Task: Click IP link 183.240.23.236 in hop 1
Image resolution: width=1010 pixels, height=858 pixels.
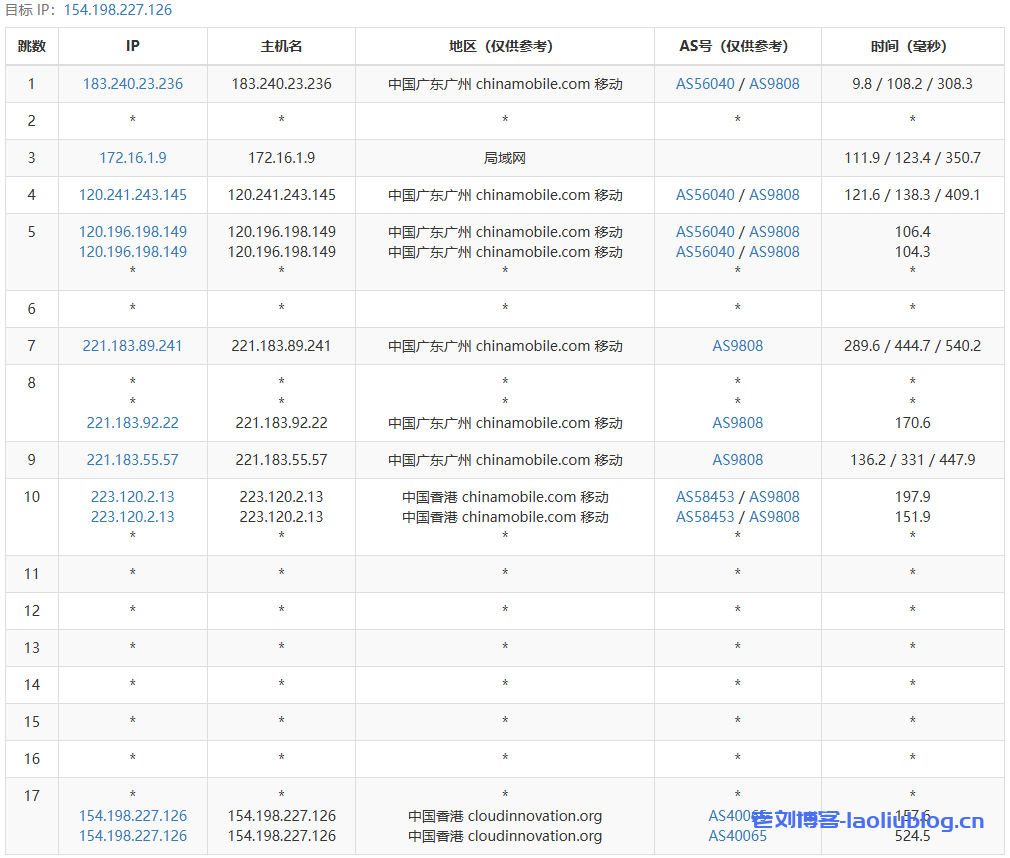Action: (x=133, y=84)
